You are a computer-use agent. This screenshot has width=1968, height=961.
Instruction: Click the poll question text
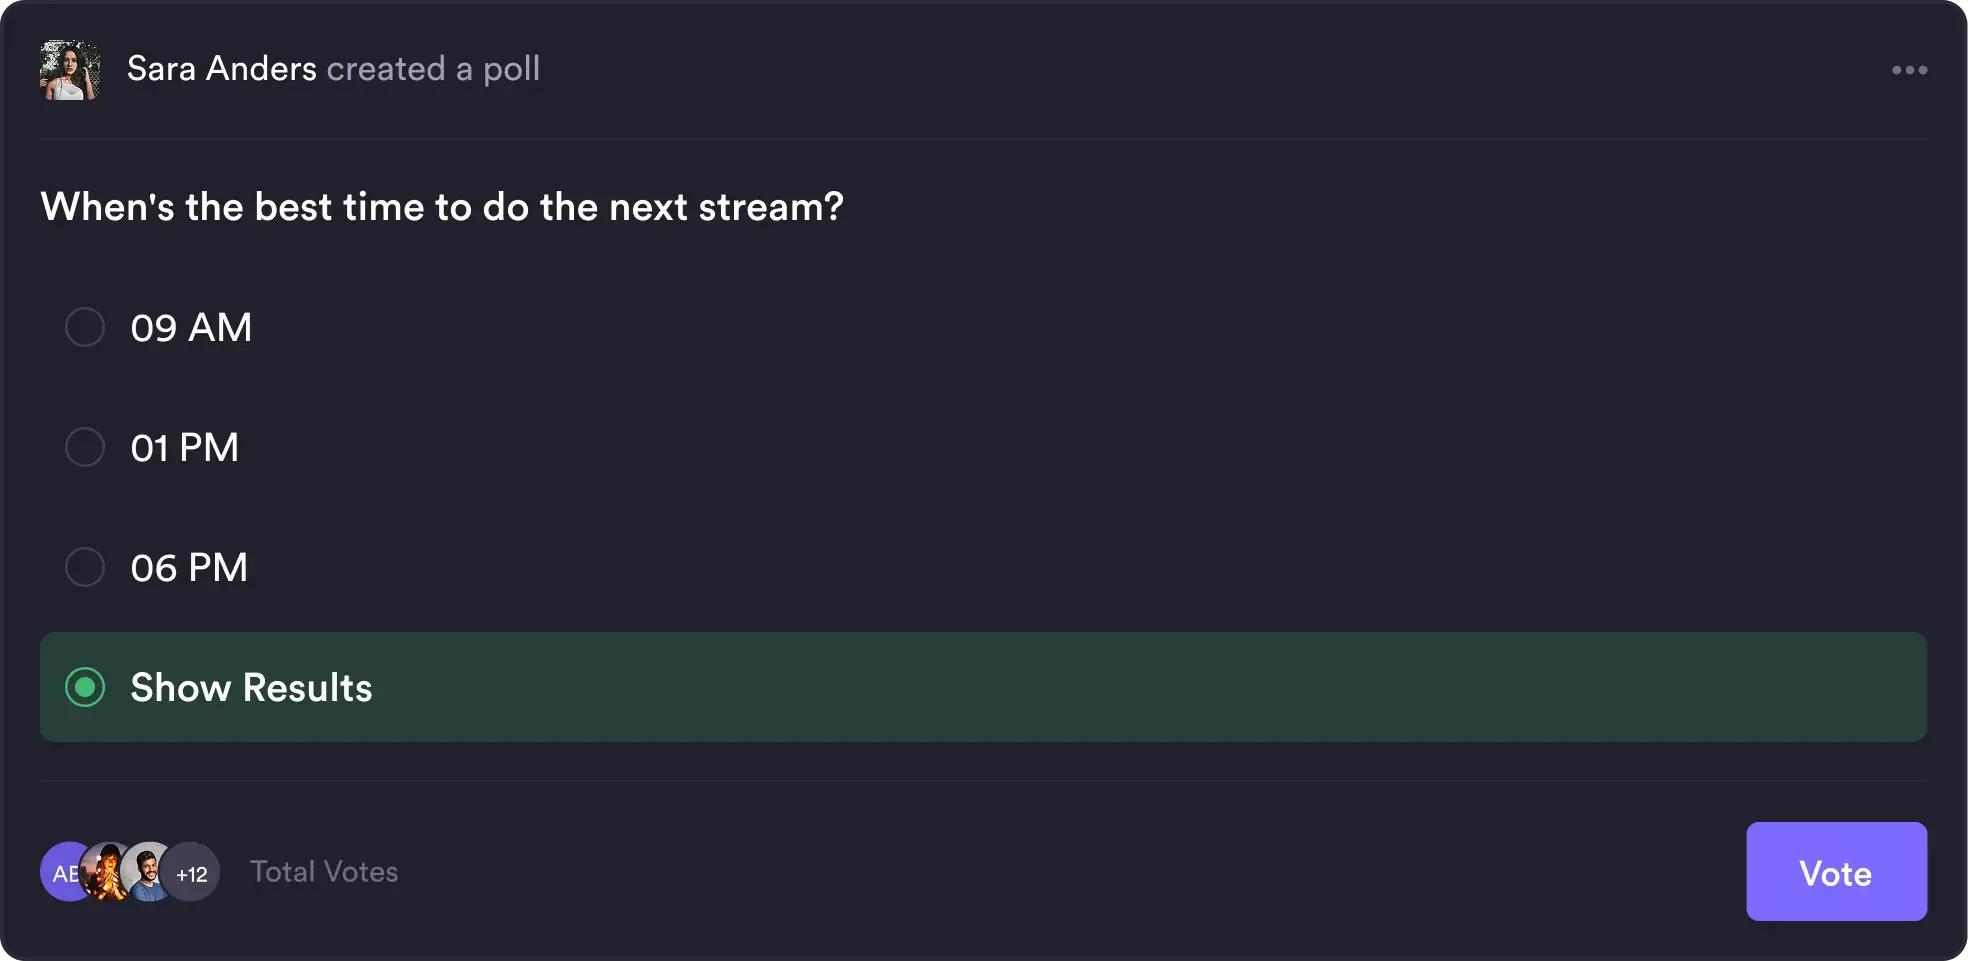(441, 207)
